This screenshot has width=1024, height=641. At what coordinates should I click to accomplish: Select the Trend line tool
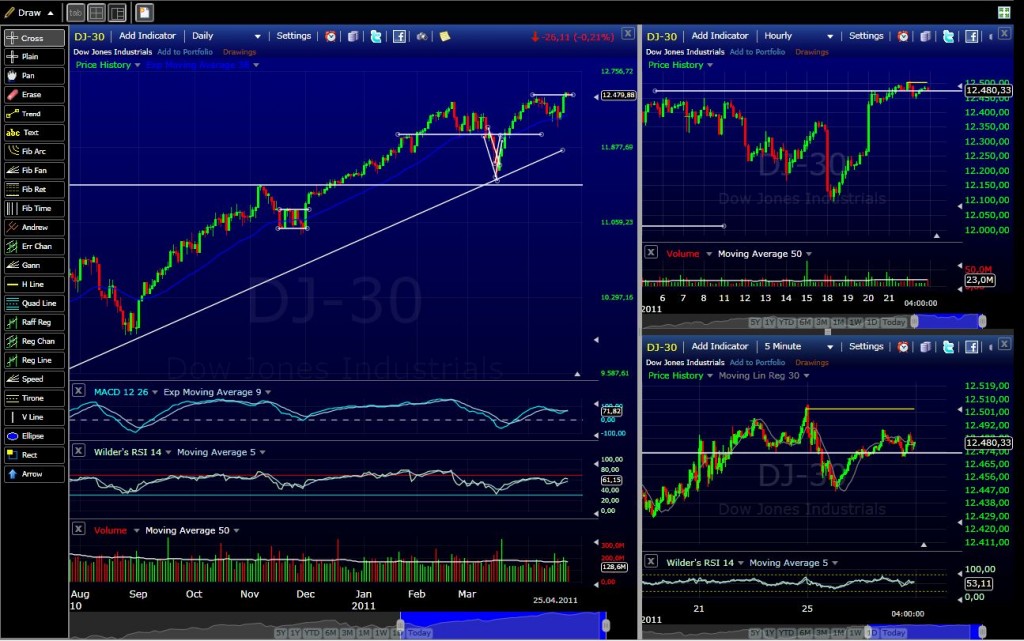click(34, 113)
